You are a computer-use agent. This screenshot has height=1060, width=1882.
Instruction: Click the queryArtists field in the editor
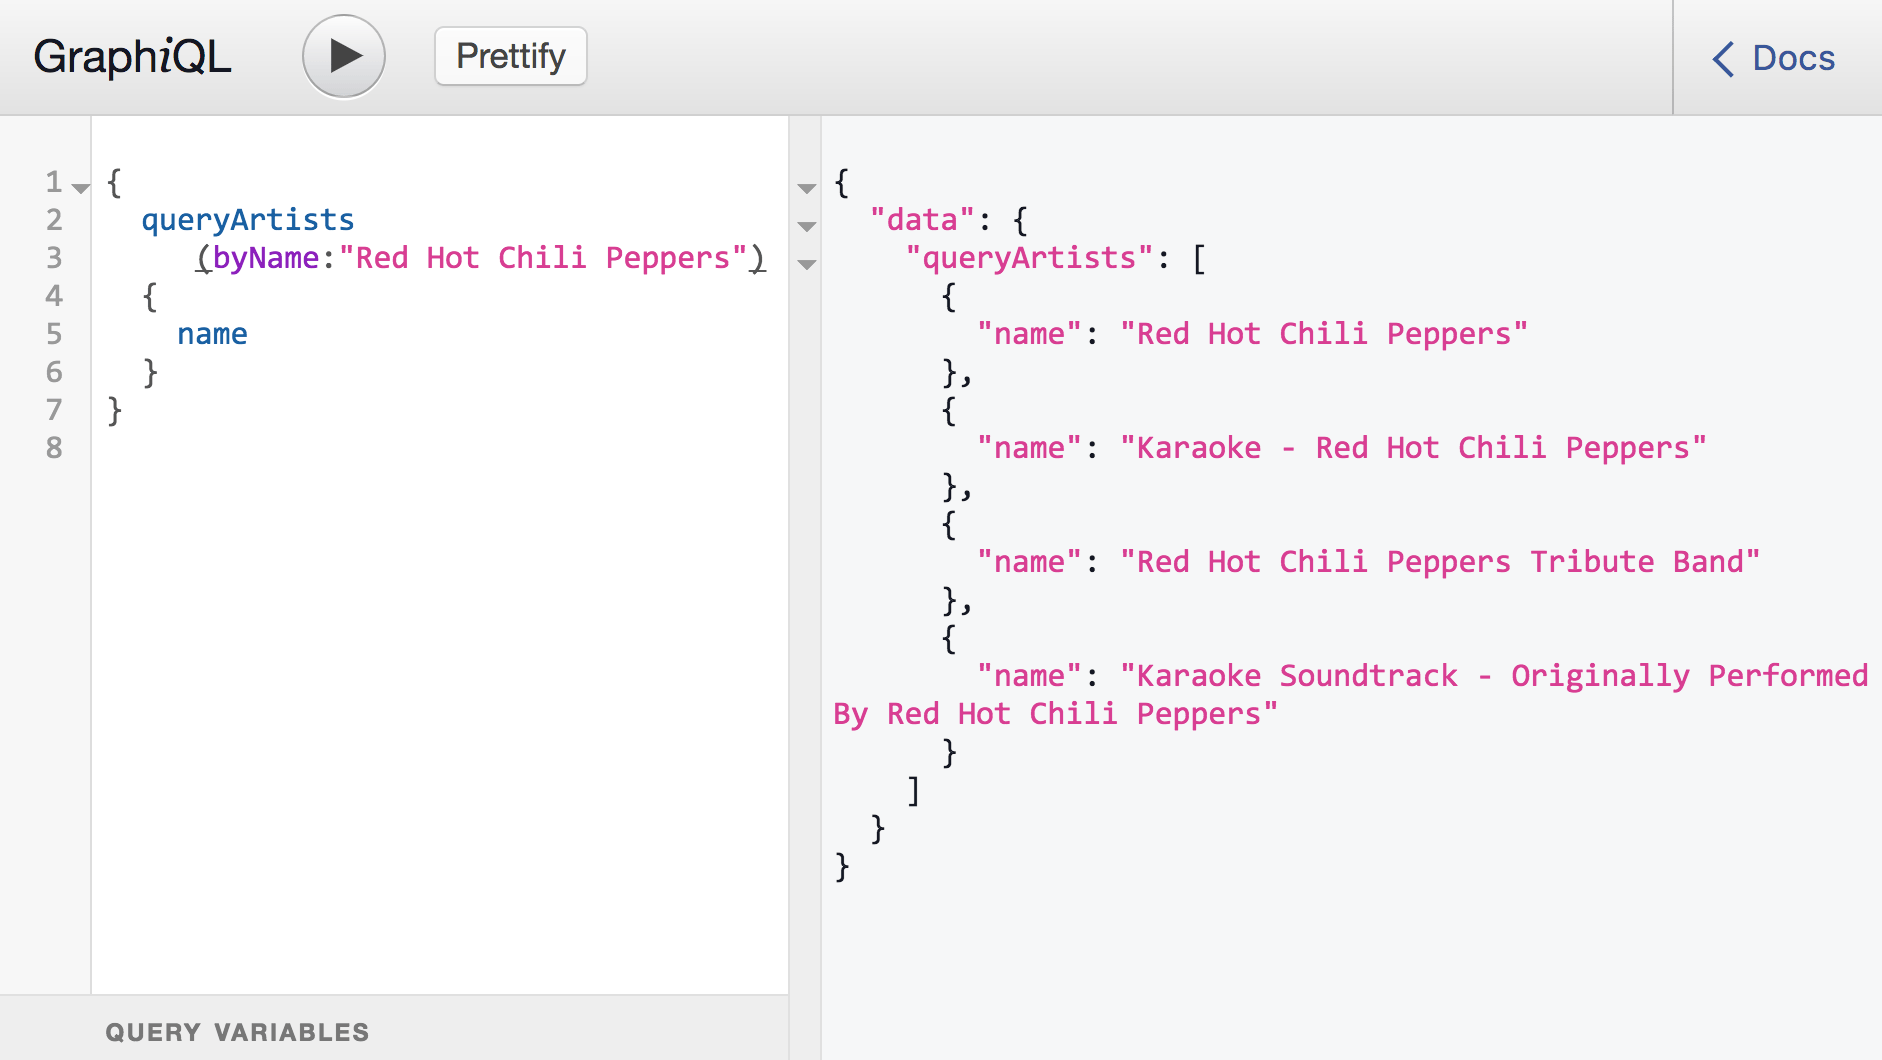(x=248, y=220)
